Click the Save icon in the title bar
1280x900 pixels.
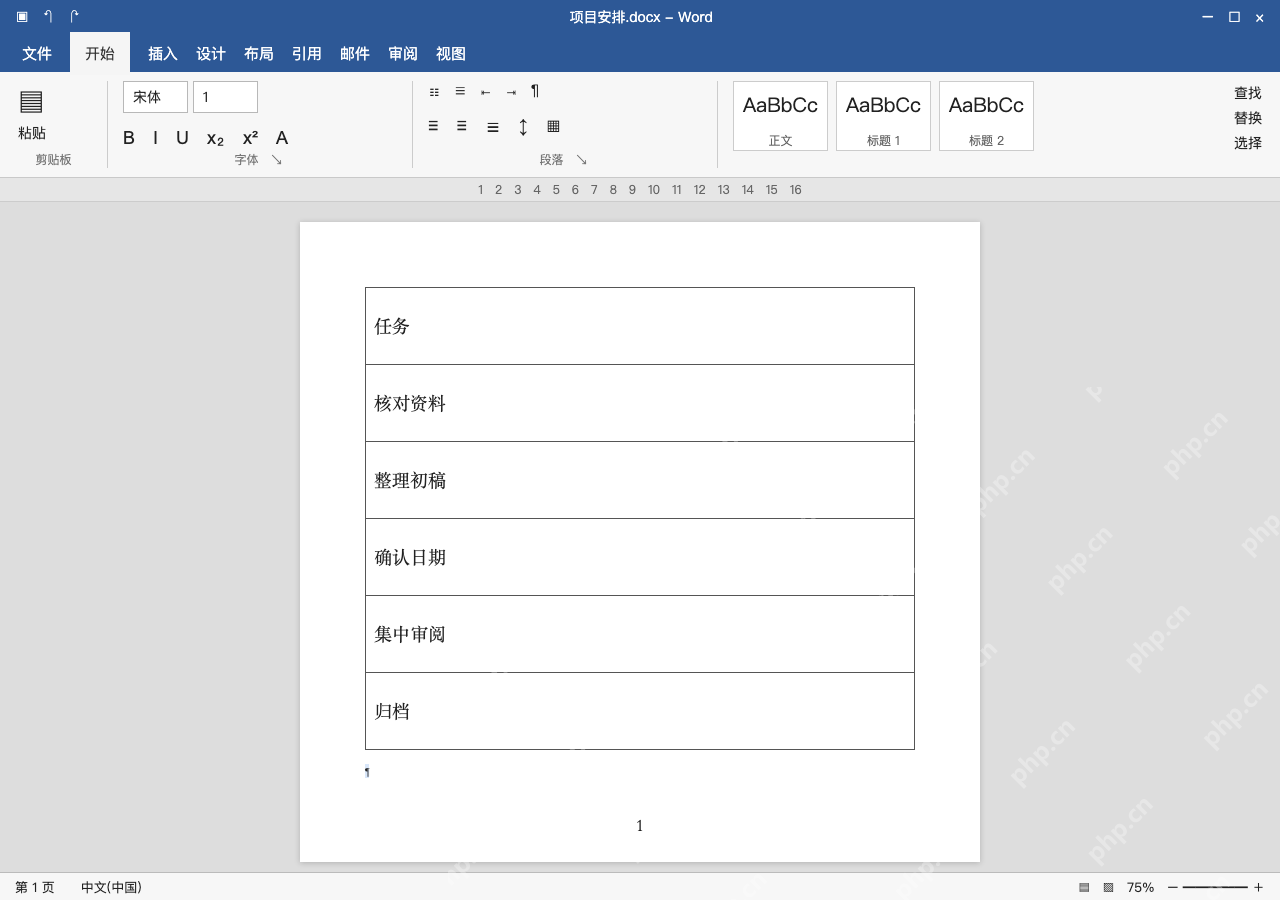[22, 17]
